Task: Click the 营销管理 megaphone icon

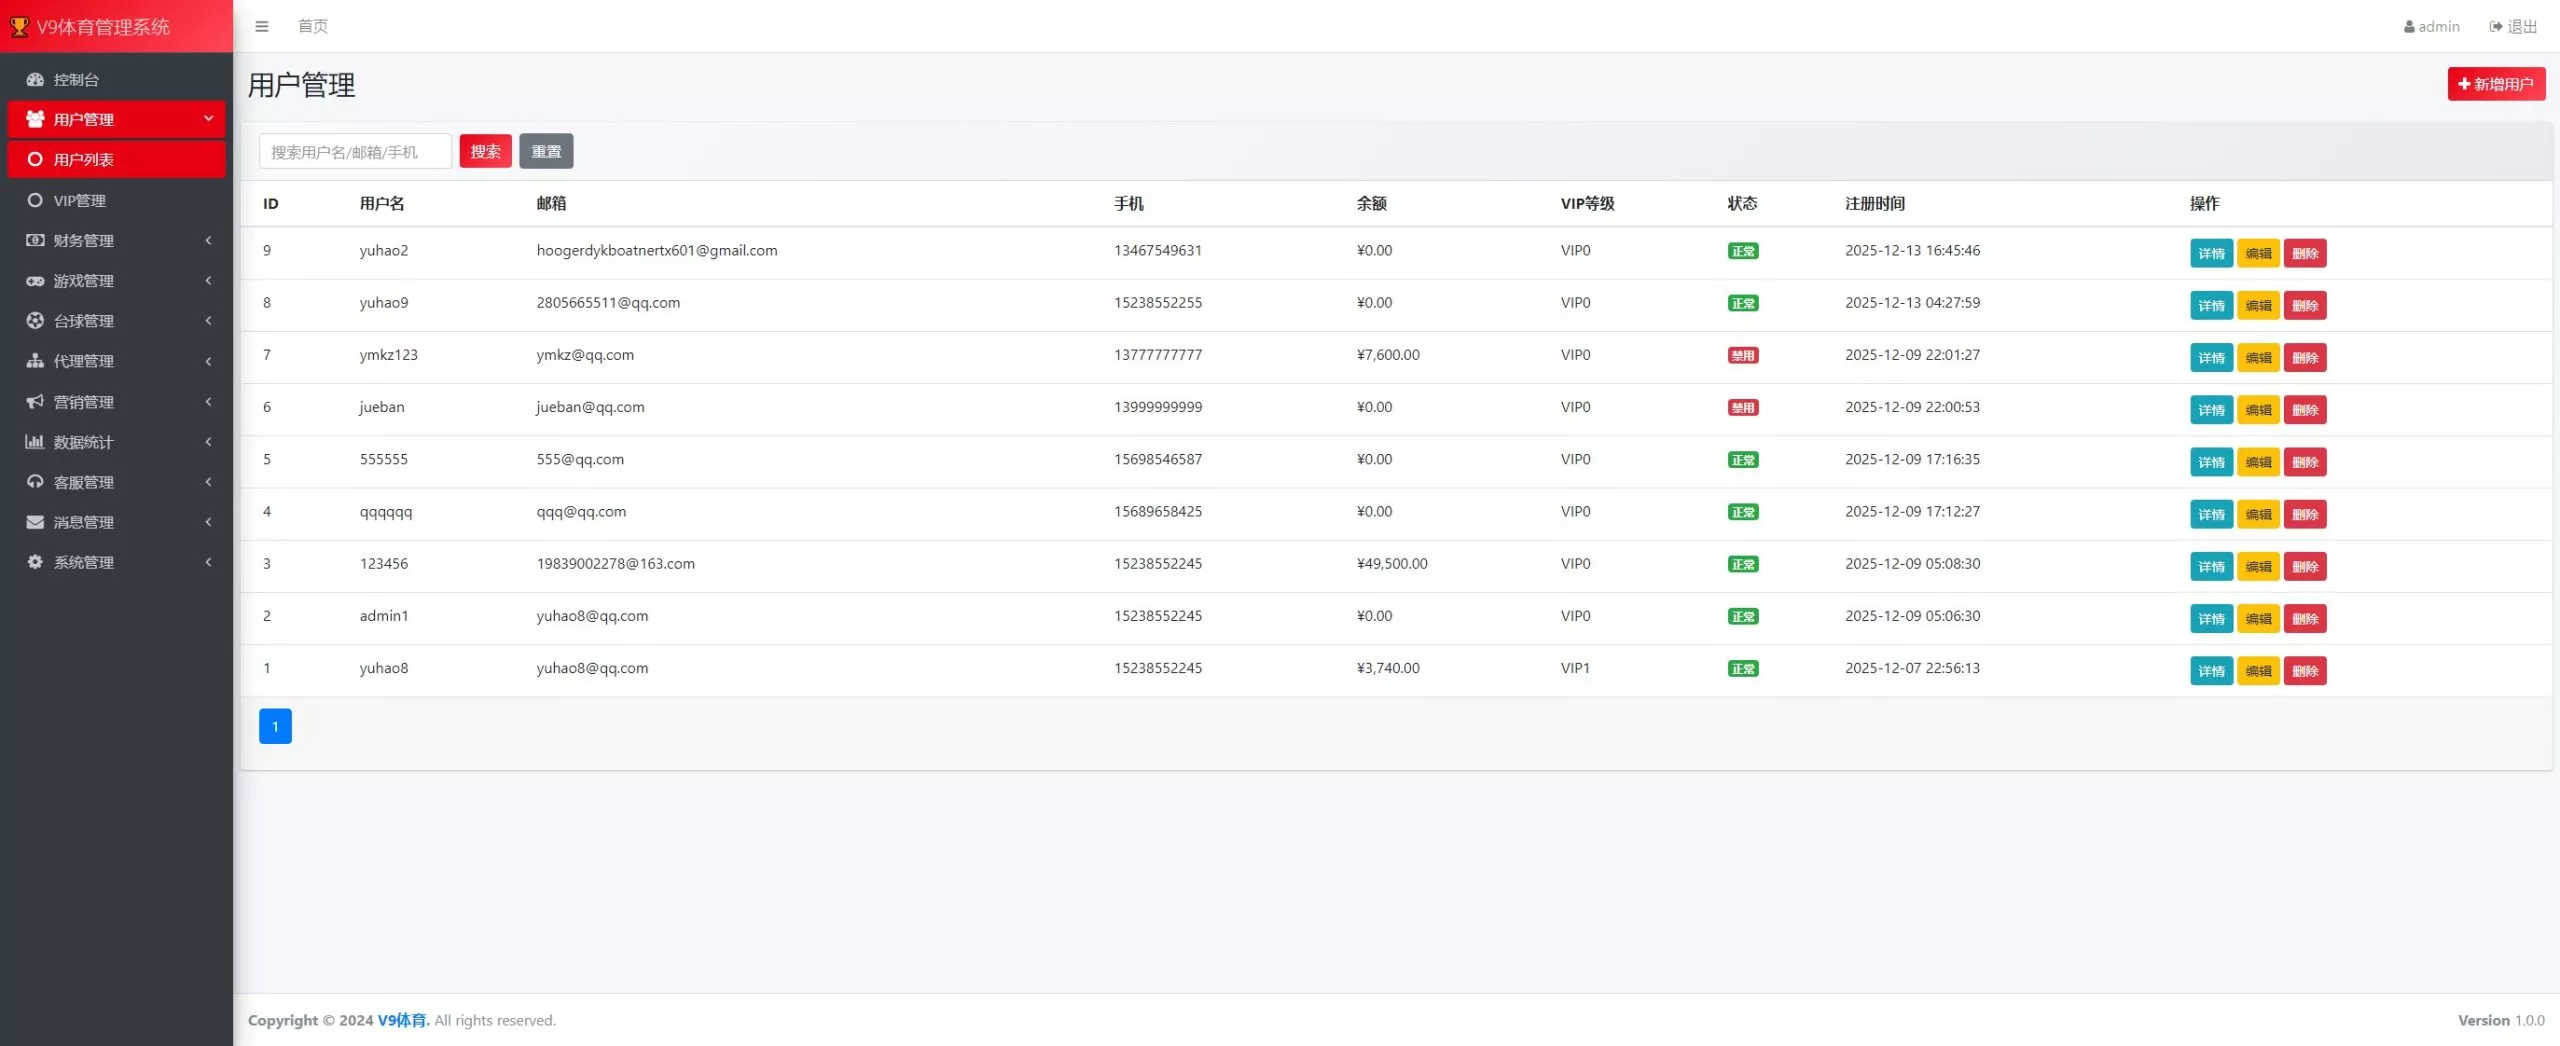Action: (35, 402)
